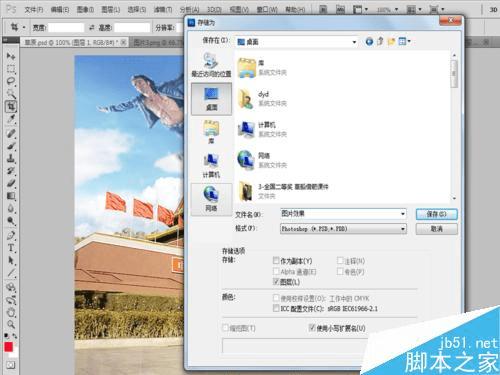Create a new folder in Save dialog

point(391,42)
